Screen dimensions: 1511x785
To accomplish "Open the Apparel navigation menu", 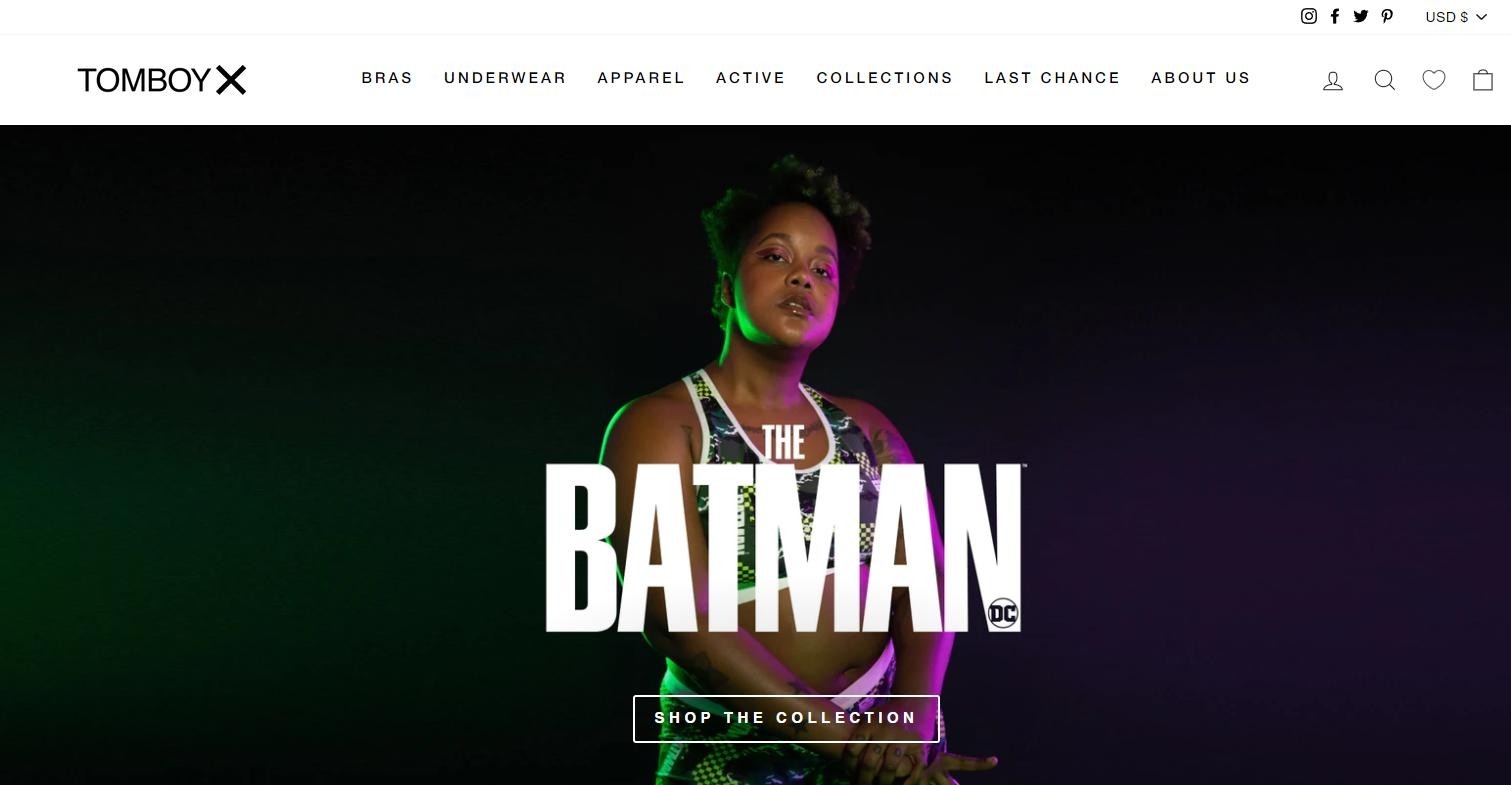I will (641, 78).
